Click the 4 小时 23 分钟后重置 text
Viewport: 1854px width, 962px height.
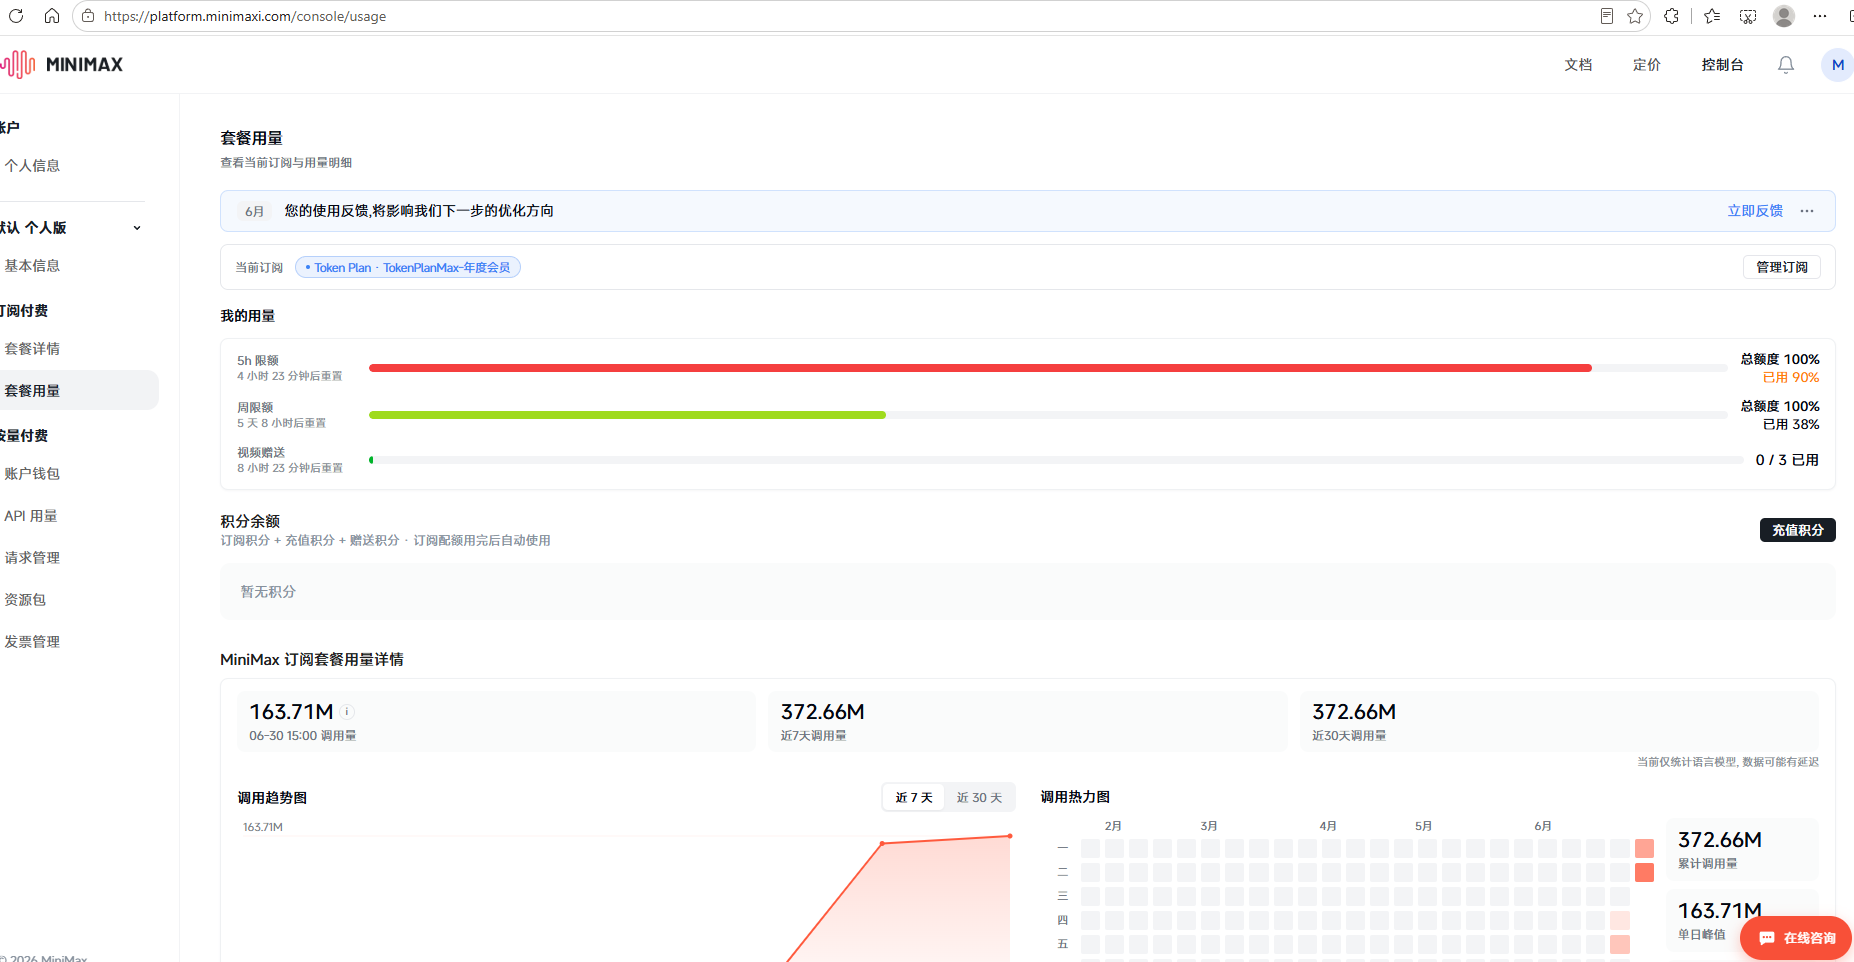(290, 377)
